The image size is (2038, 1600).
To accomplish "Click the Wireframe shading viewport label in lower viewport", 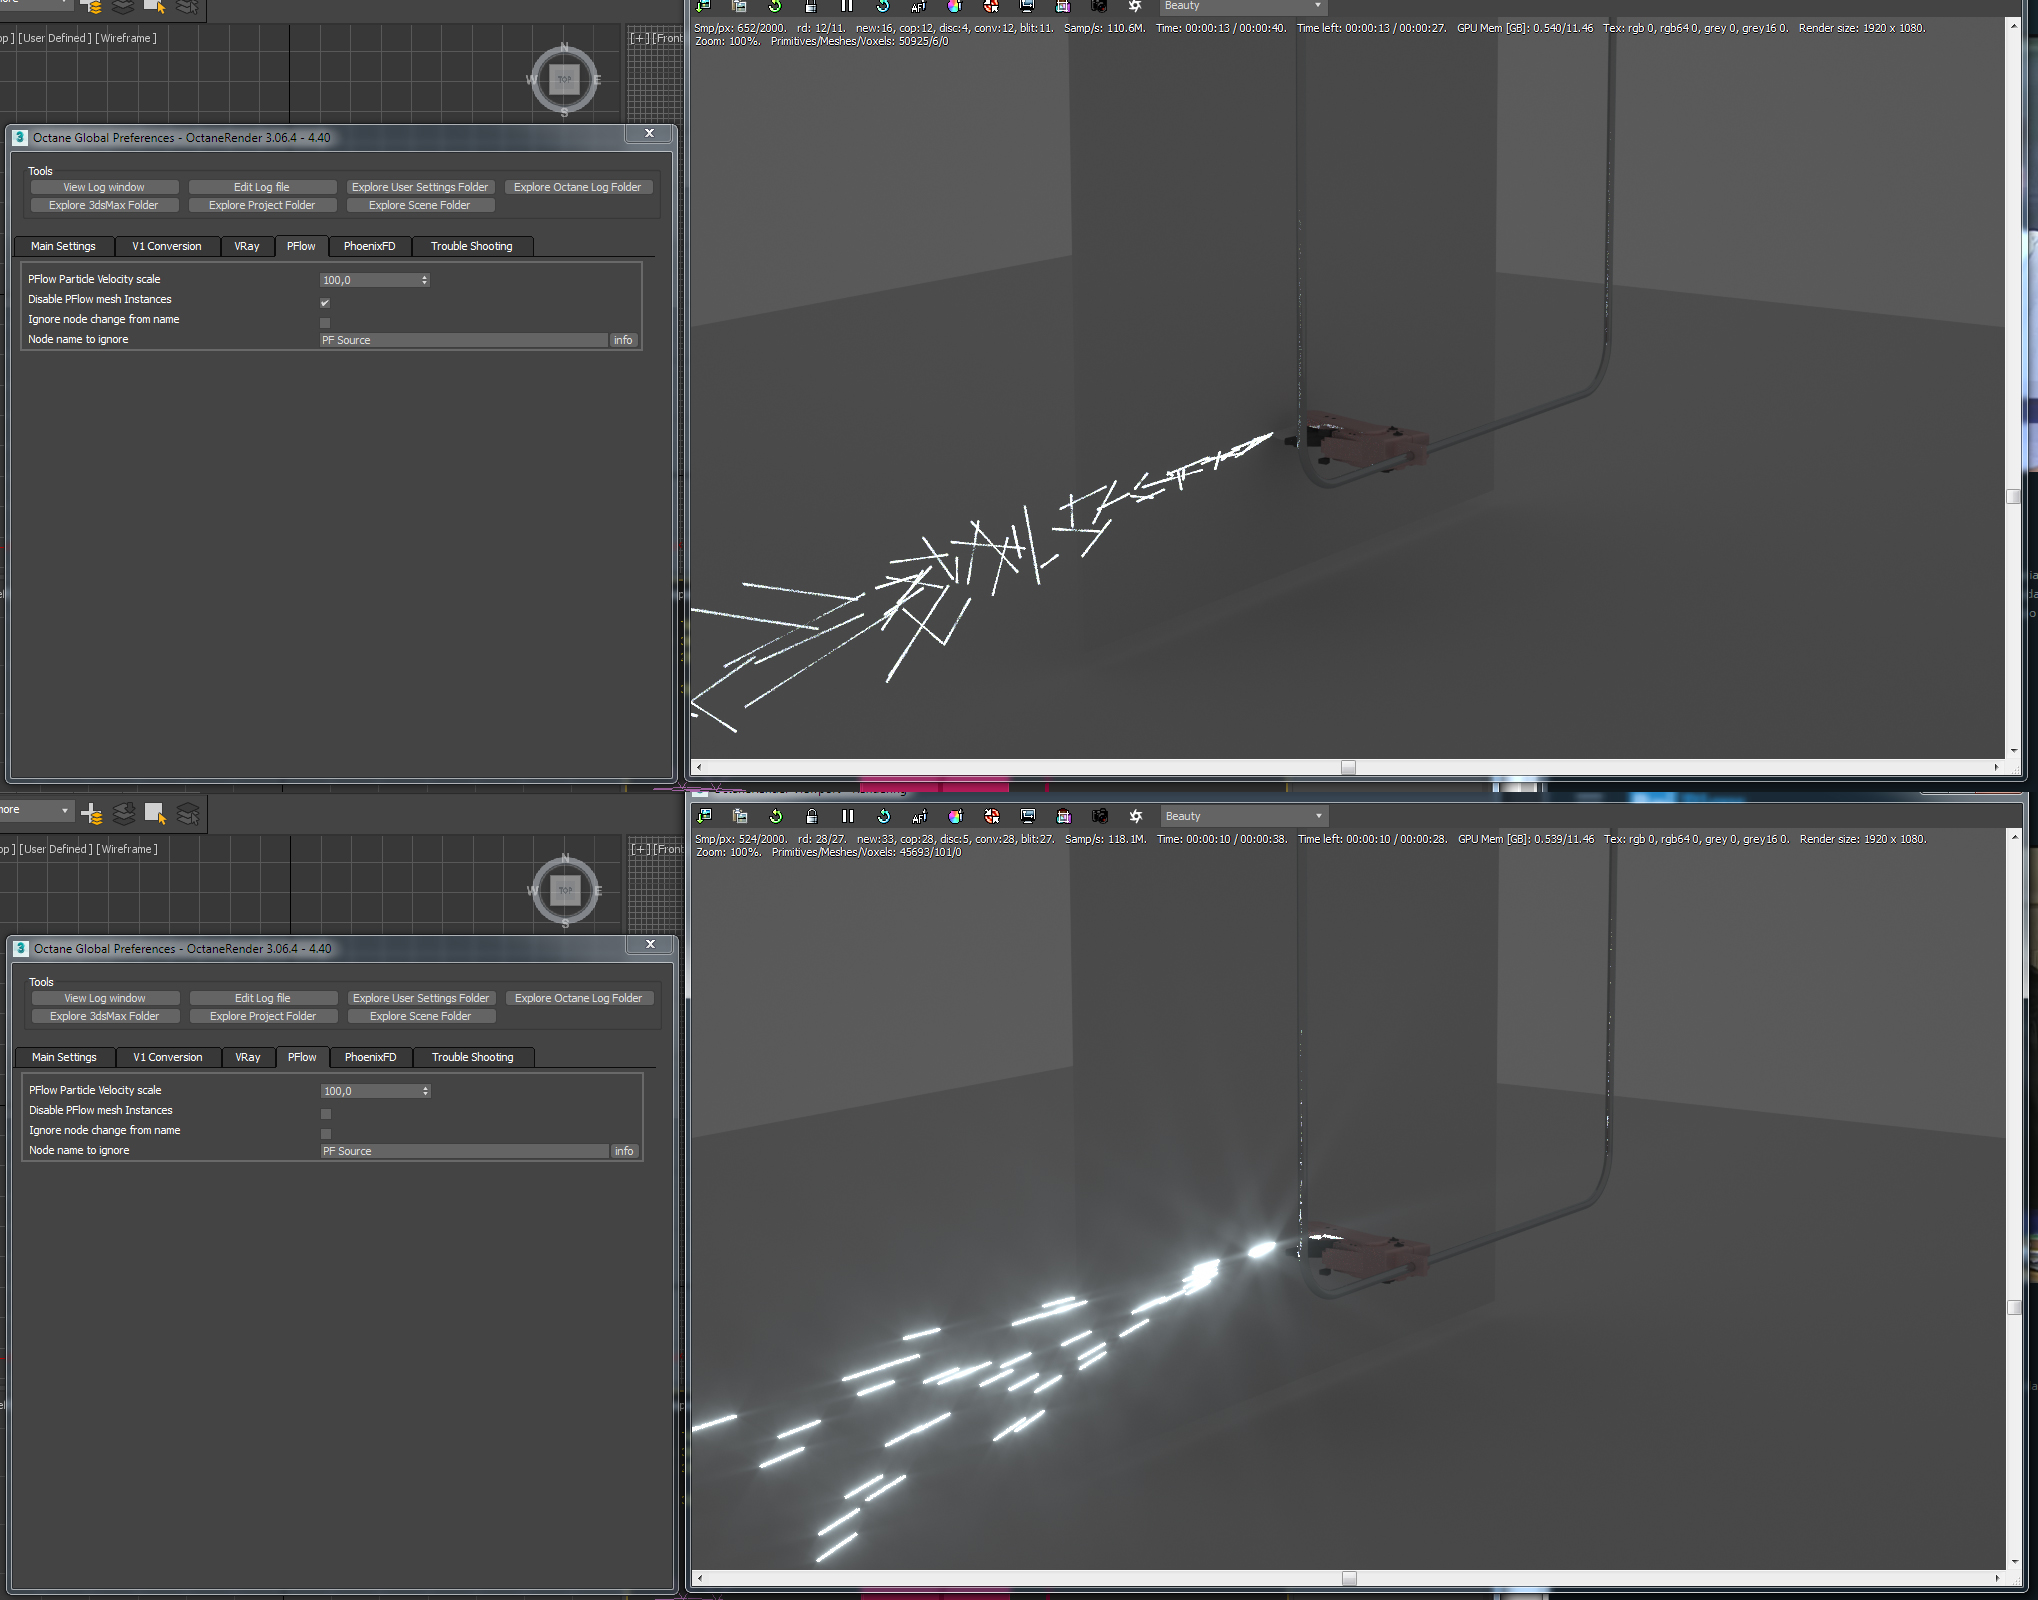I will tap(127, 849).
